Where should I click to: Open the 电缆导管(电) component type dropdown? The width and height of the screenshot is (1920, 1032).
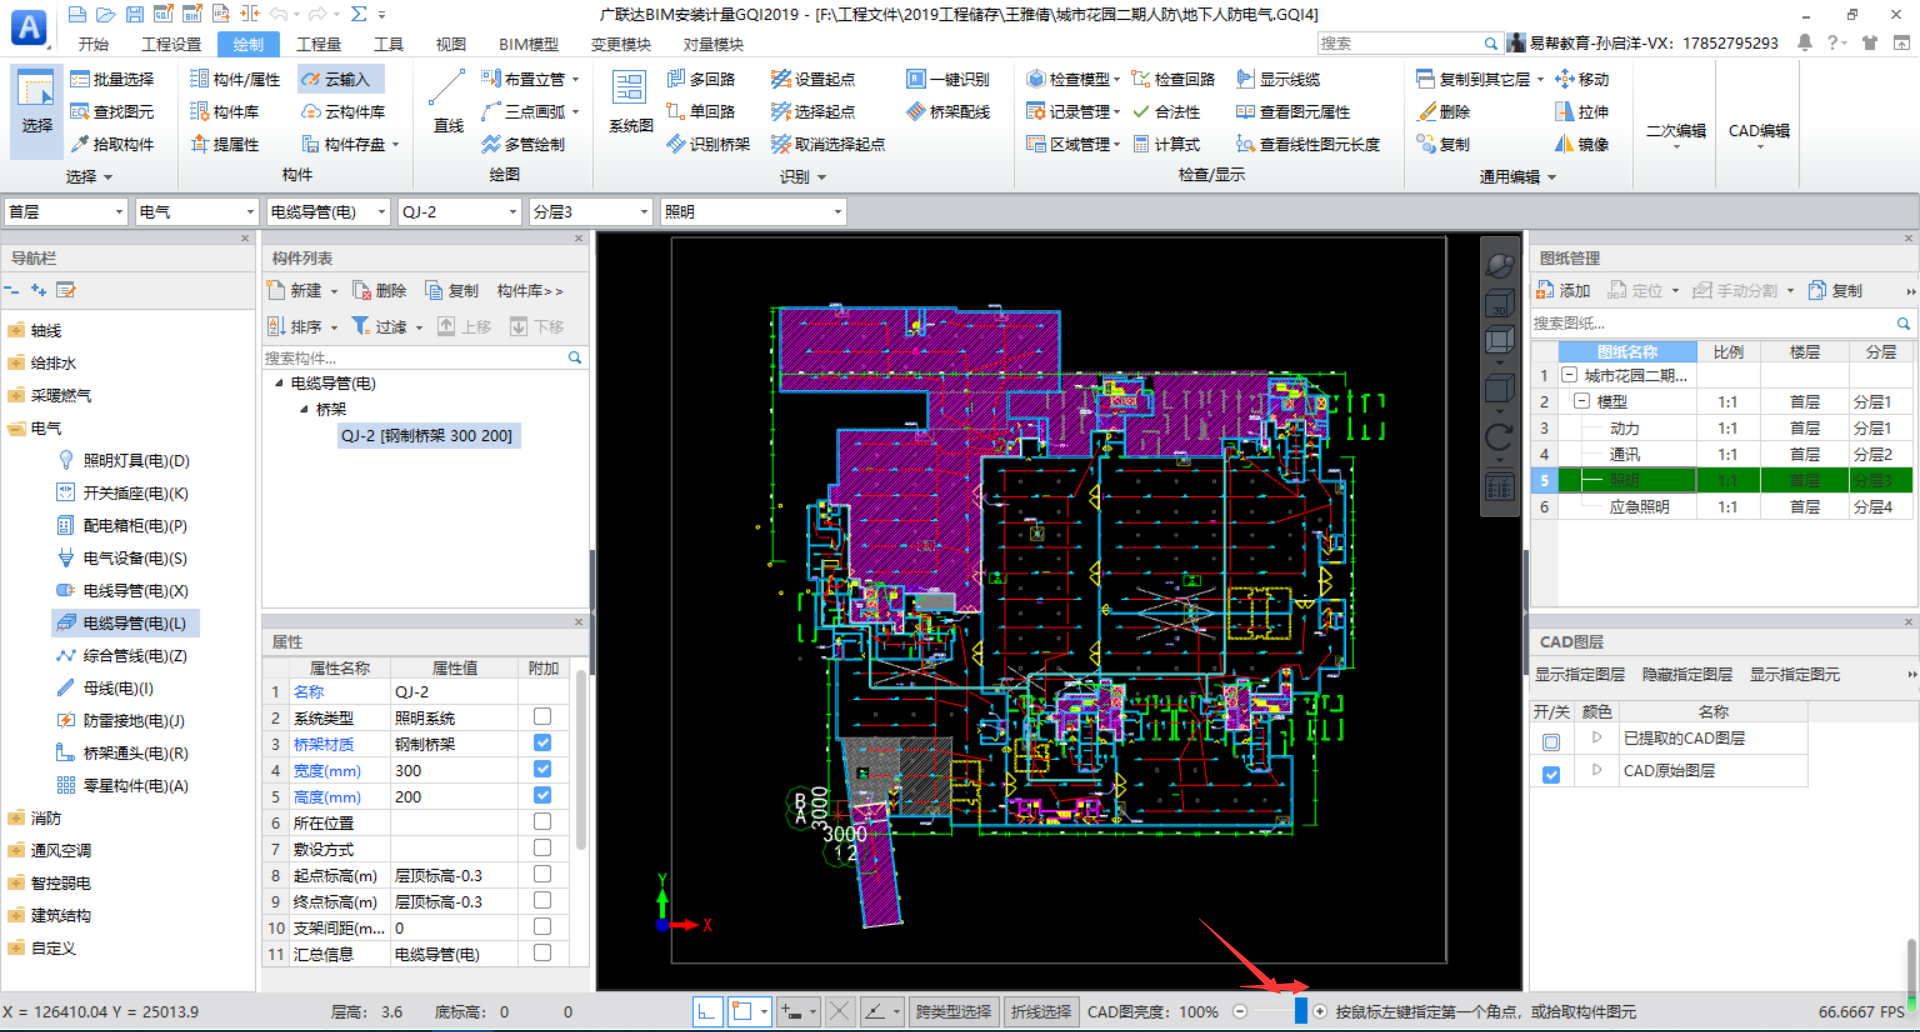[328, 212]
